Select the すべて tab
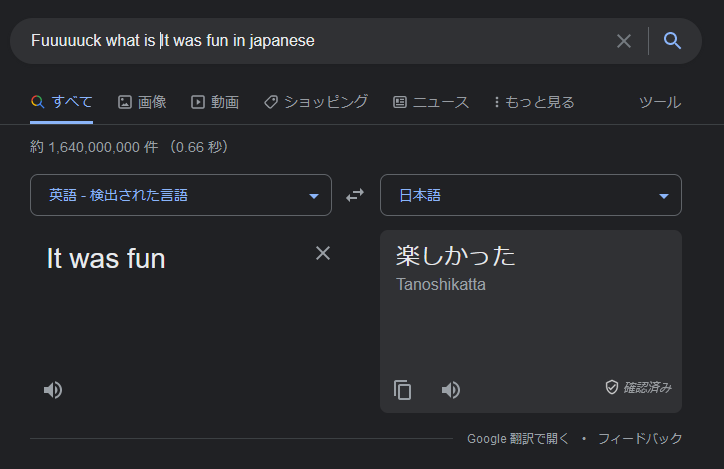The image size is (724, 469). [x=62, y=102]
